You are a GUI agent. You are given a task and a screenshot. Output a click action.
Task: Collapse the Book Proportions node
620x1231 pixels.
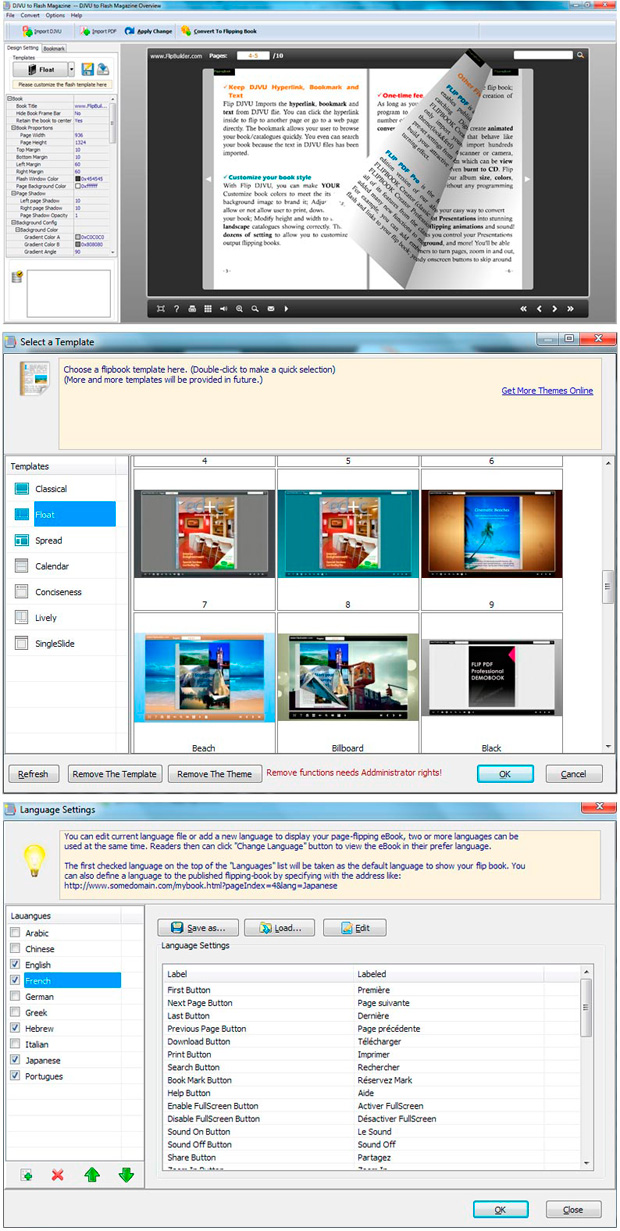click(x=14, y=128)
